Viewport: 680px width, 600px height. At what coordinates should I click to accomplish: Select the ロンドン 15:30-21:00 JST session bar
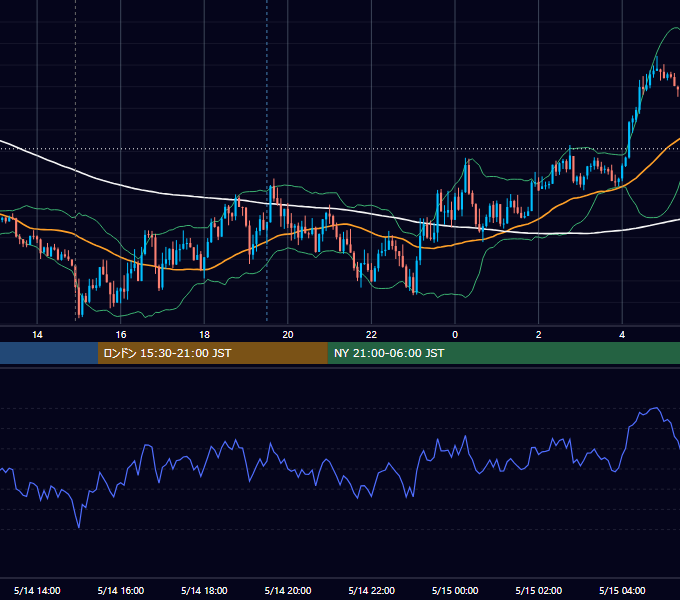click(212, 353)
